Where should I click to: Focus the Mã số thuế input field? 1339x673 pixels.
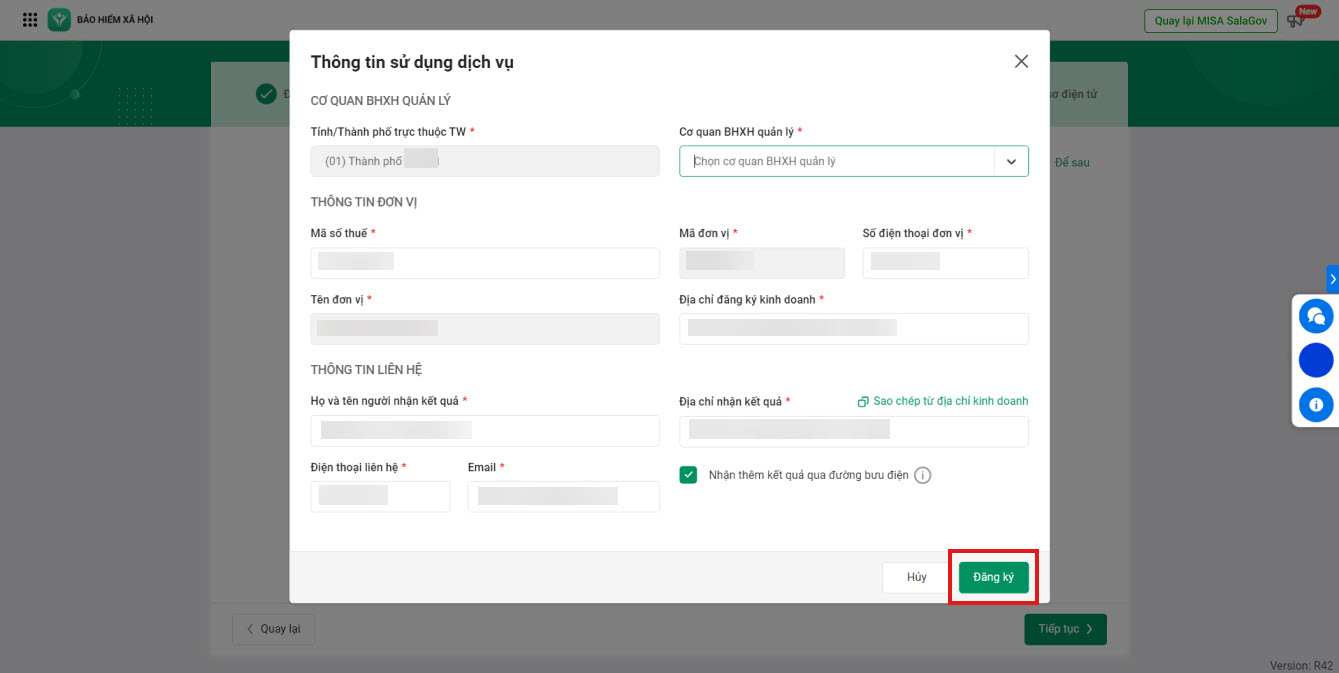pos(485,263)
